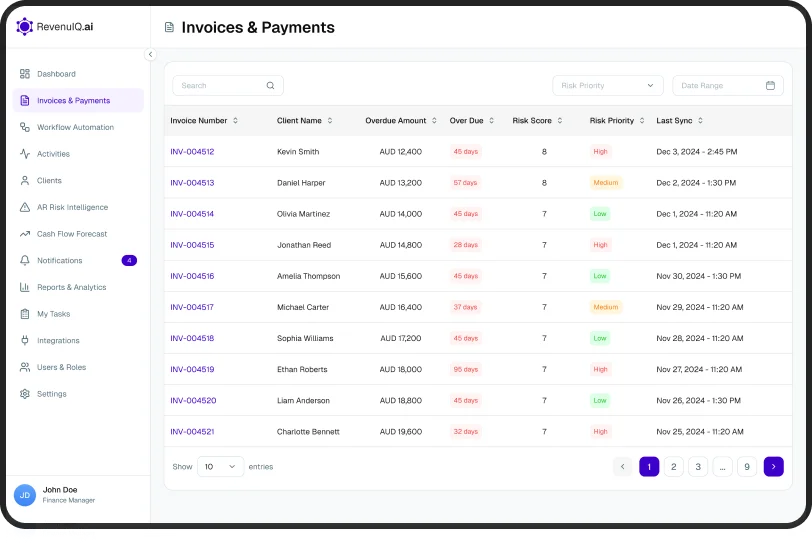Viewport: 812px width, 543px height.
Task: Click the Users & Roles people icon
Action: (25, 367)
